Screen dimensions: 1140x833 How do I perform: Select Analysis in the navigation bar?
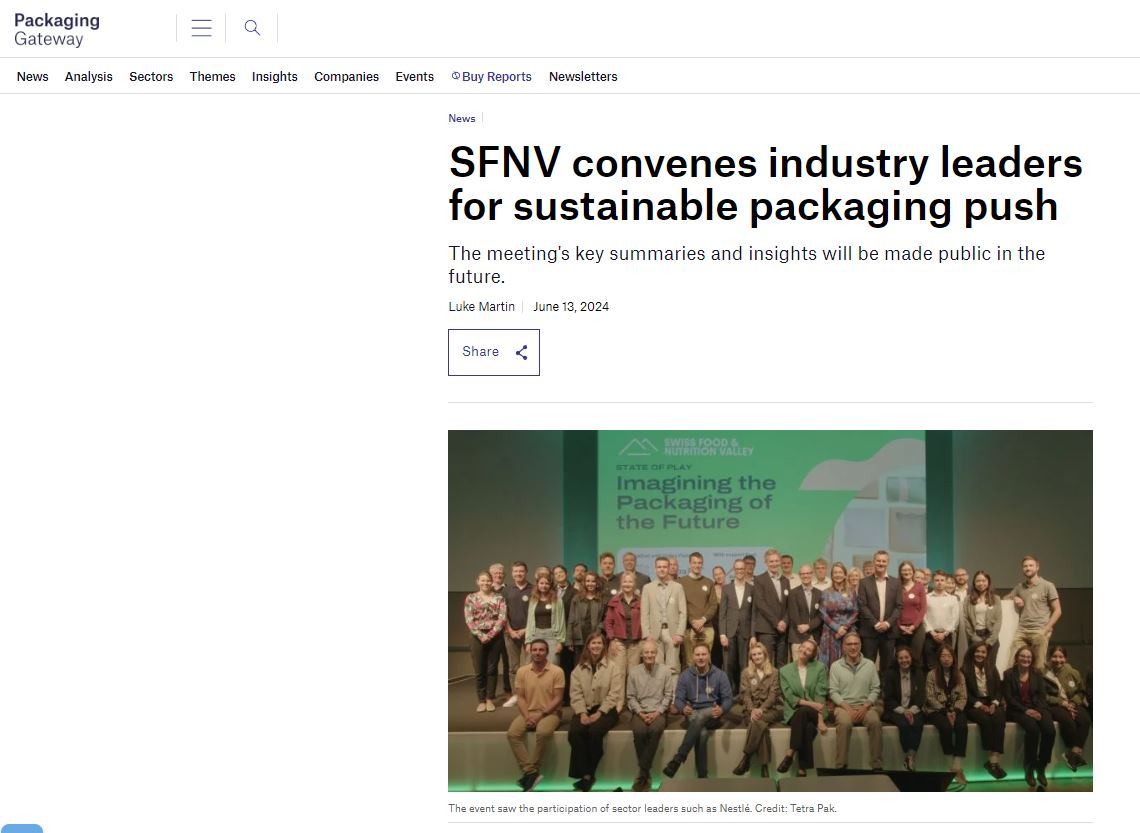click(88, 77)
